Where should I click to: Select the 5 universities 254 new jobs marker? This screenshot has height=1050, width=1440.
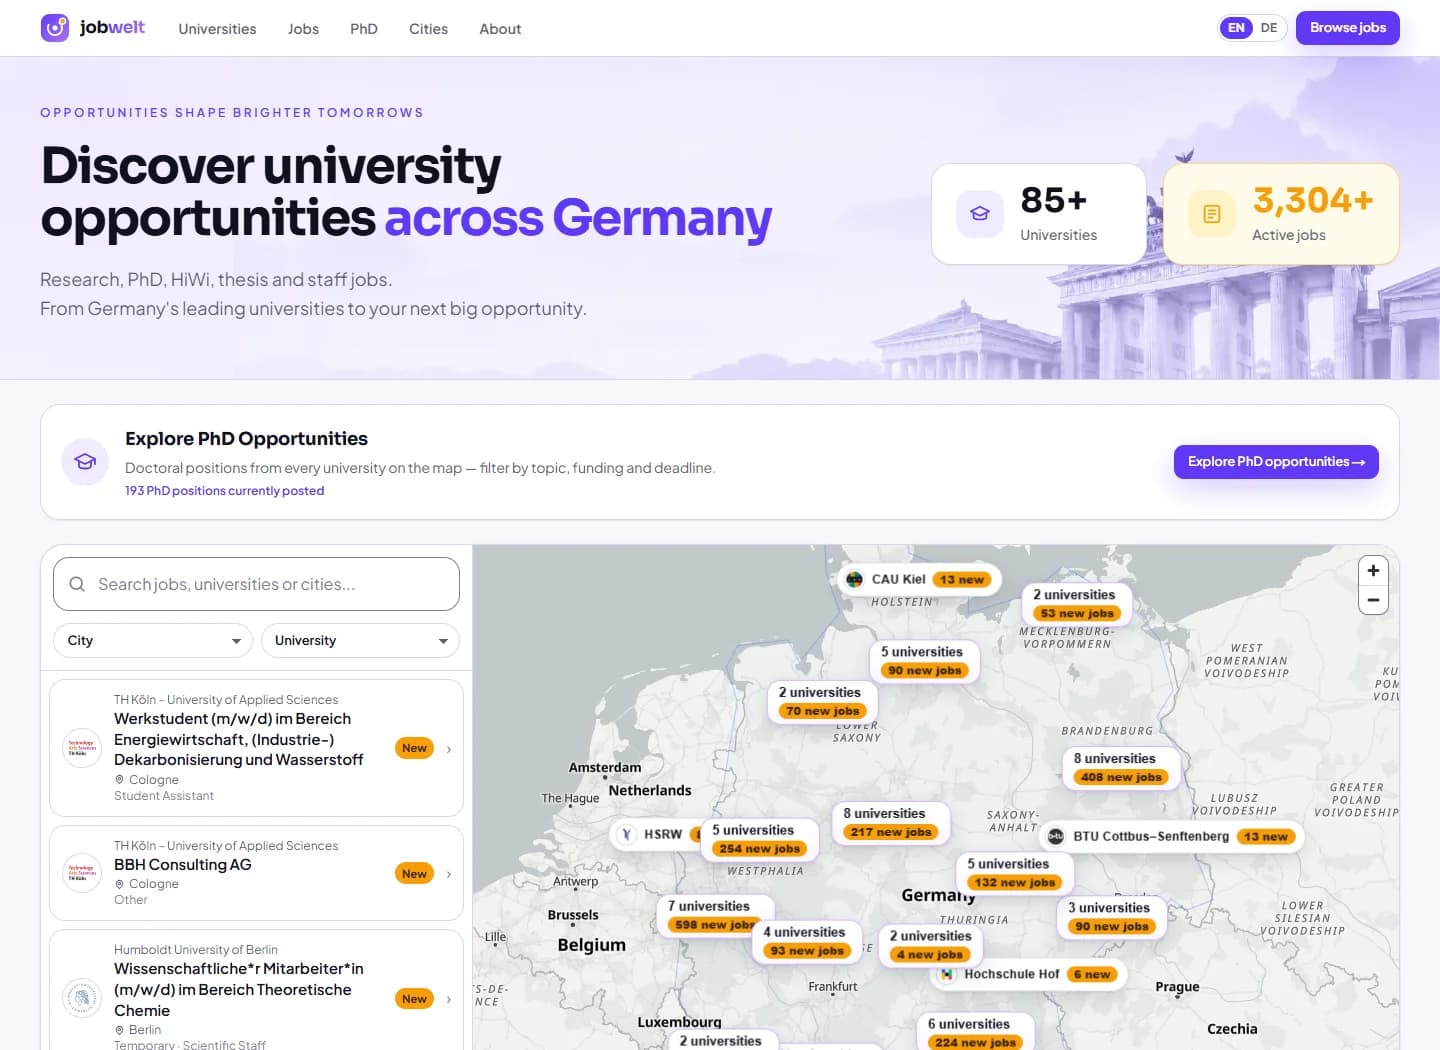(760, 840)
